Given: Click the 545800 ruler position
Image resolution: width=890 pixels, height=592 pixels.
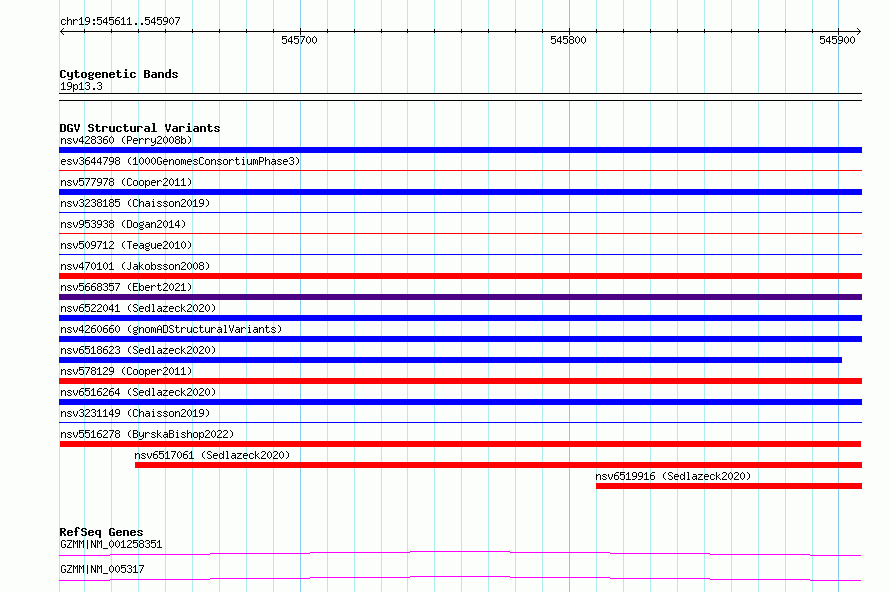Looking at the screenshot, I should [568, 40].
